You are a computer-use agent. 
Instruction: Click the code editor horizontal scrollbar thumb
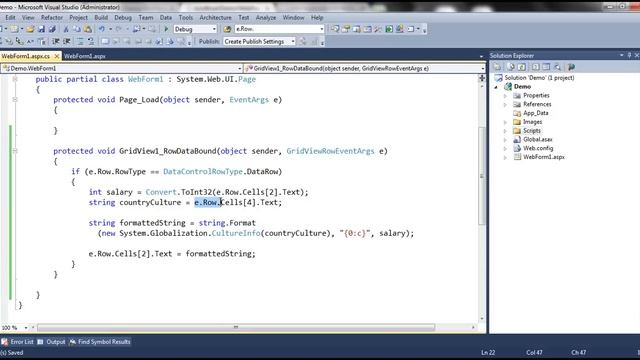[x=236, y=327]
